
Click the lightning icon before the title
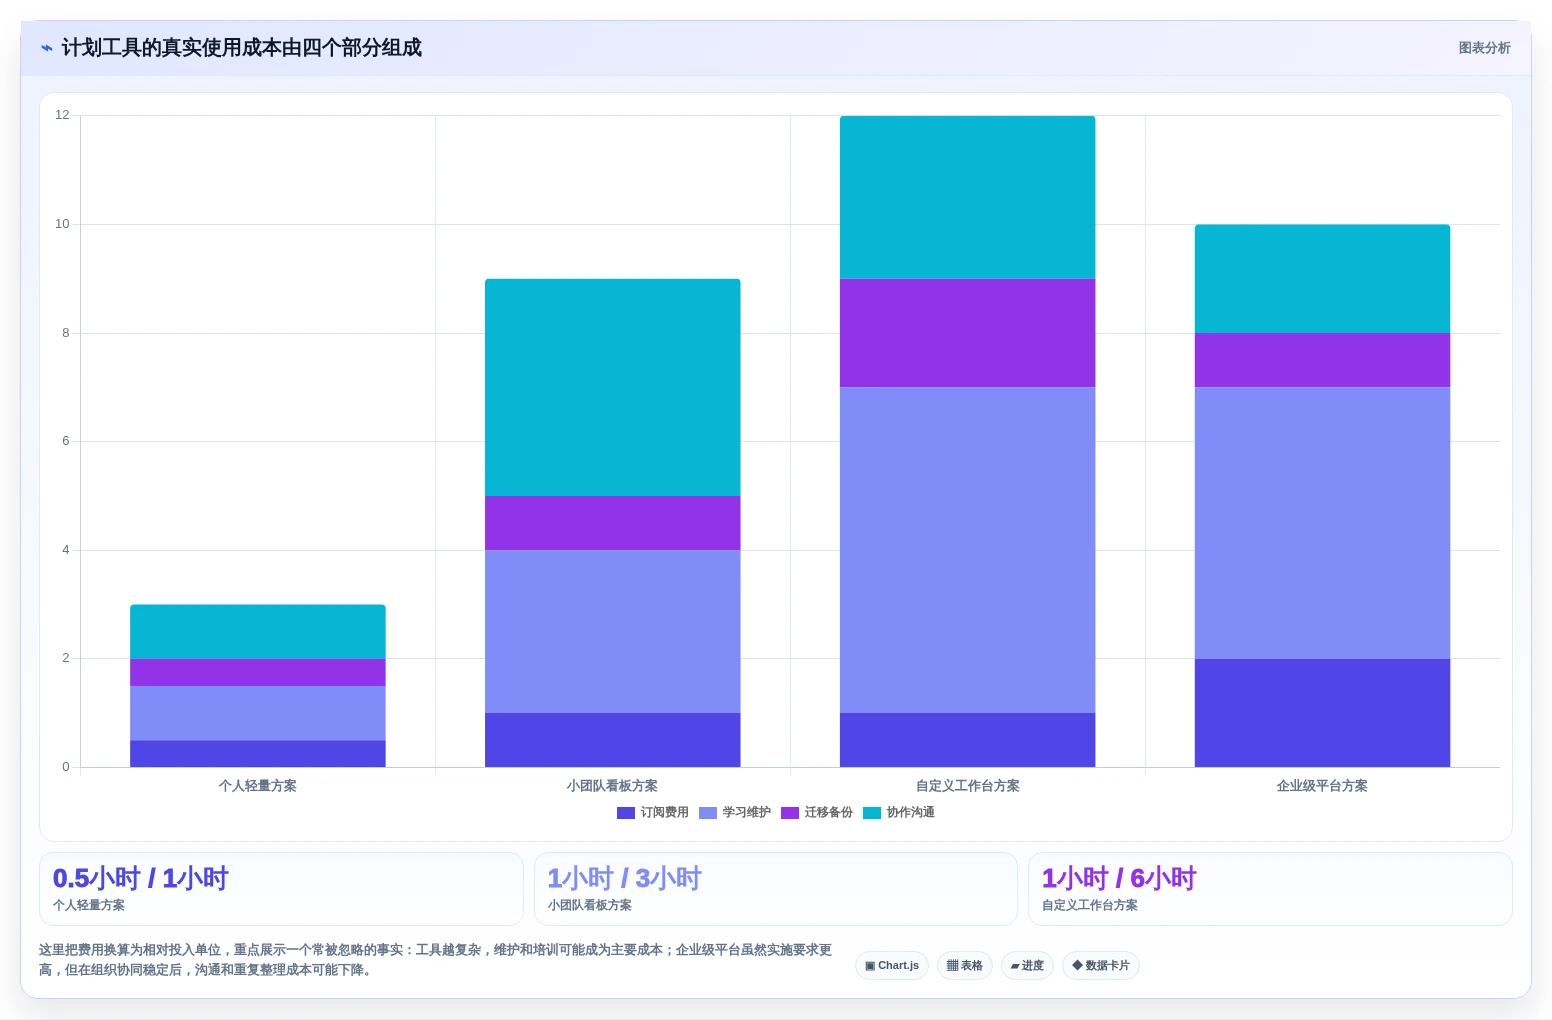pyautogui.click(x=47, y=48)
